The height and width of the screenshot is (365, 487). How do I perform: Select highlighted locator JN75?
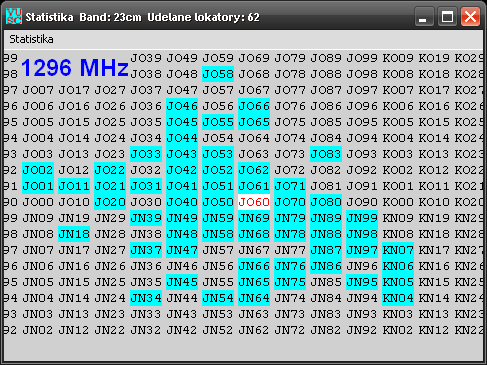tap(290, 282)
